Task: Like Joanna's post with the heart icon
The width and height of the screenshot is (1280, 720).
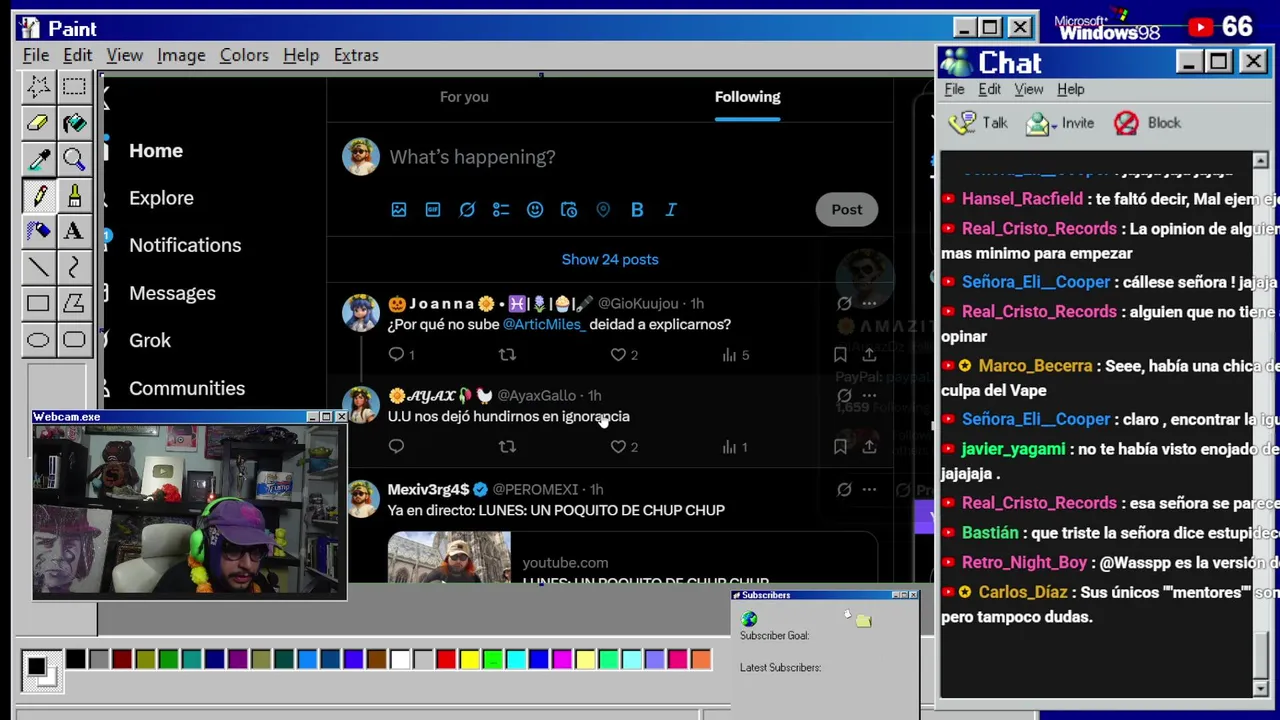Action: tap(618, 354)
